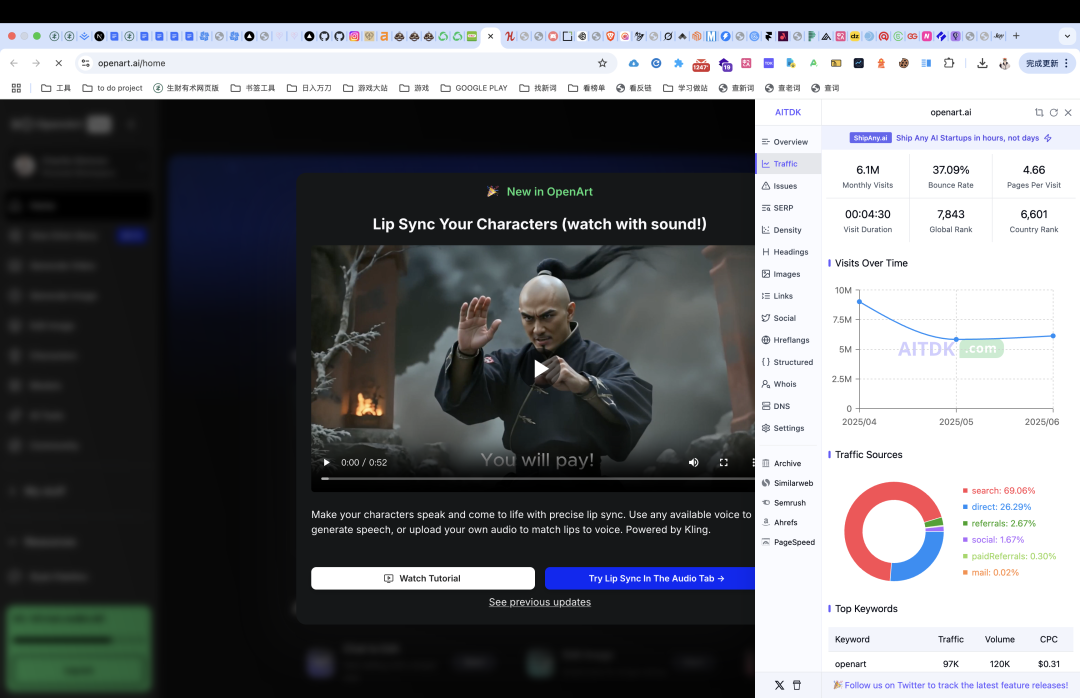
Task: Open the Ahrefs external link
Action: [x=779, y=523]
